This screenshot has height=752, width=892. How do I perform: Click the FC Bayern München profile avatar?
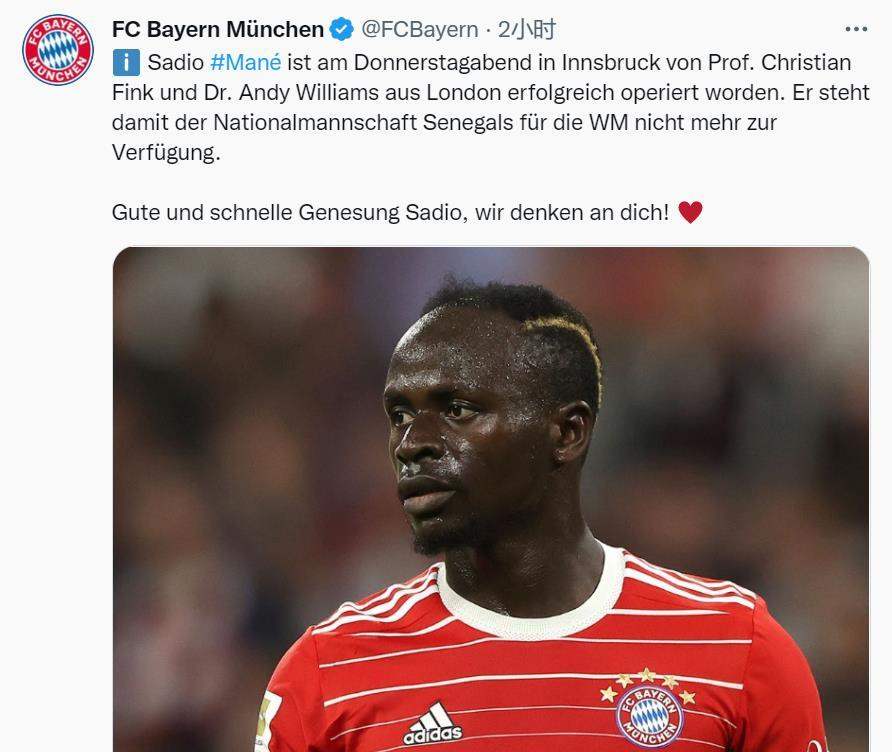[57, 49]
